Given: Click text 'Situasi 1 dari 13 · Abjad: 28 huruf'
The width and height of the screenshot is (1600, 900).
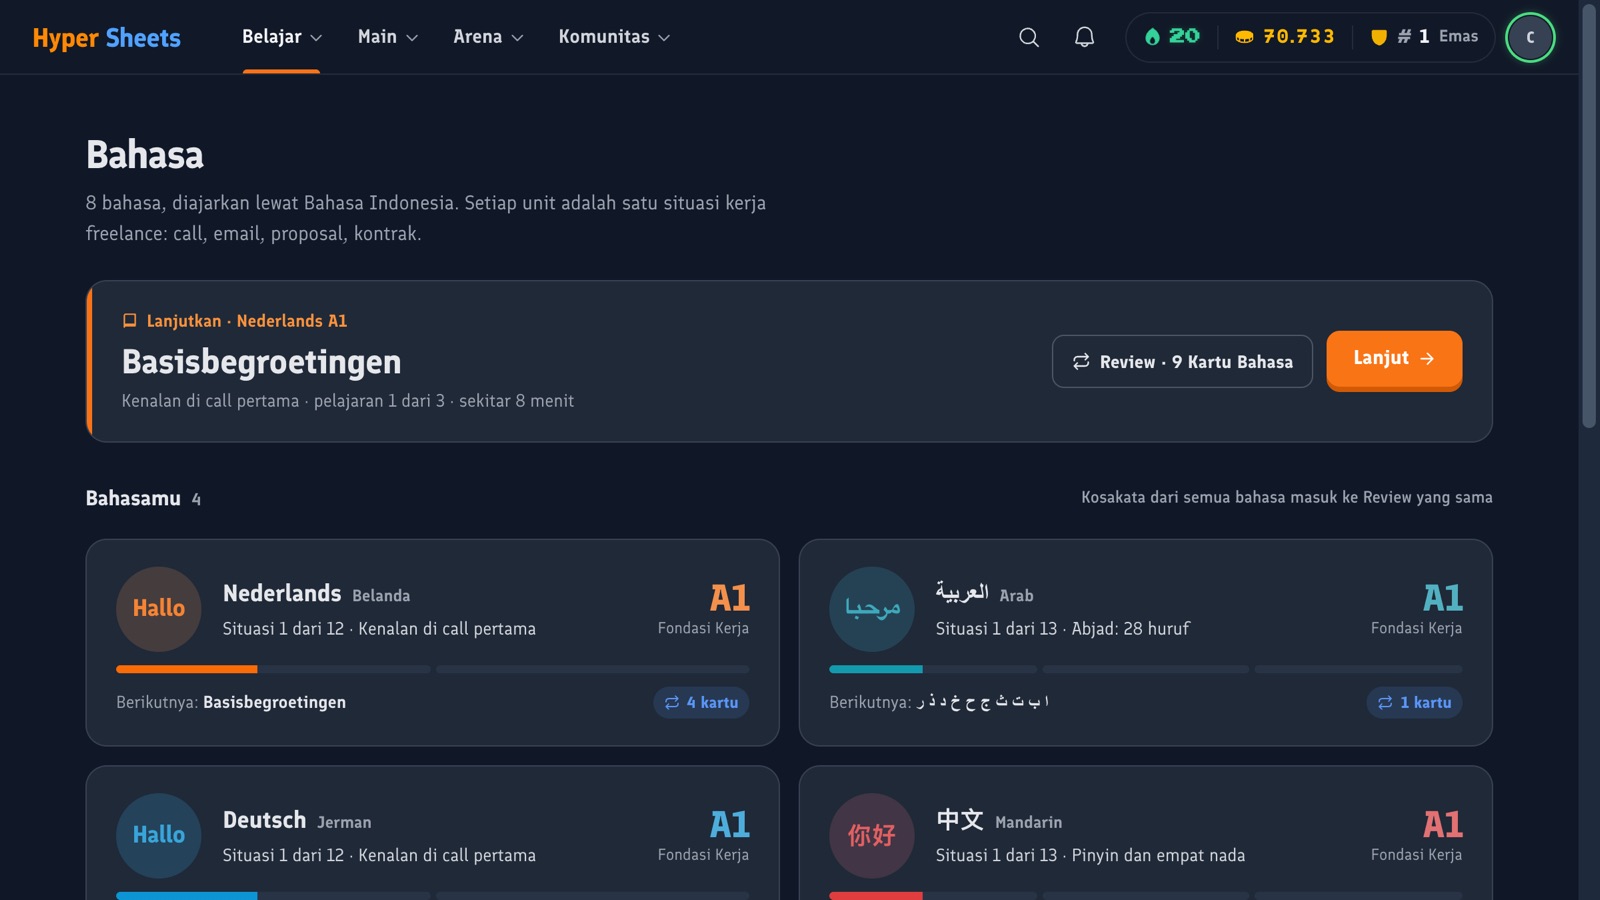Looking at the screenshot, I should click(x=1062, y=629).
